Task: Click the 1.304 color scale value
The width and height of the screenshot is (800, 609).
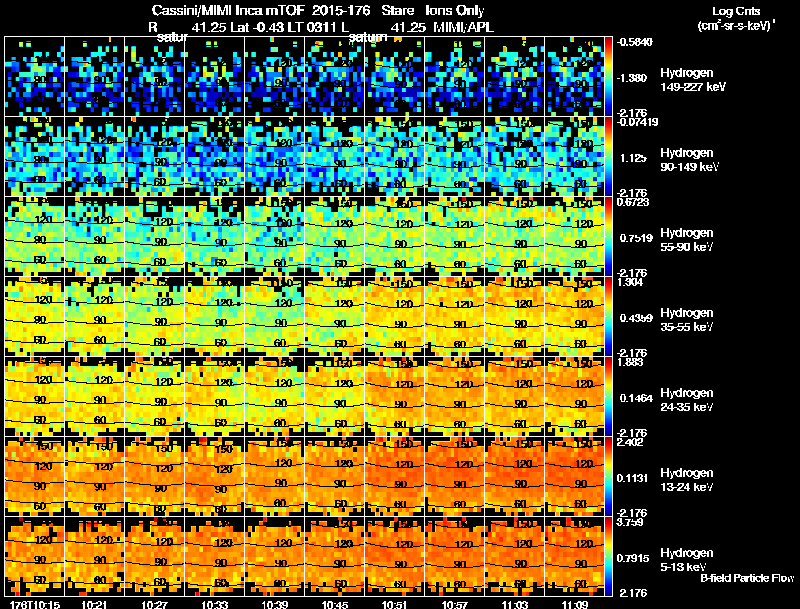Action: [x=630, y=282]
